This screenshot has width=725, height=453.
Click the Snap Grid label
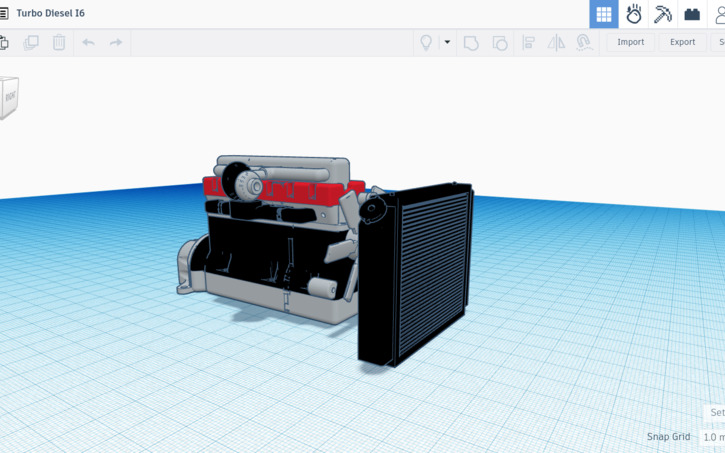[x=668, y=436]
